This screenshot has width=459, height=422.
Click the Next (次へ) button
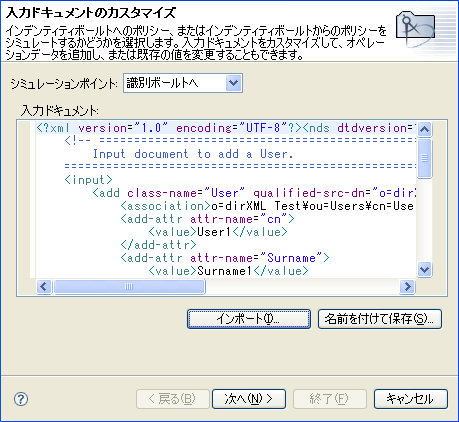(249, 399)
